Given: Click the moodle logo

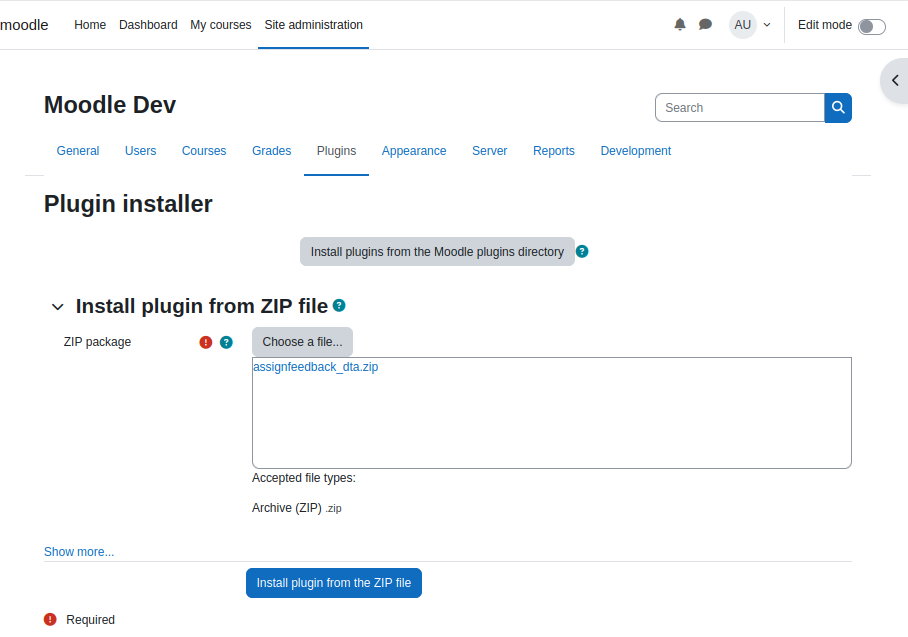Looking at the screenshot, I should (x=24, y=25).
